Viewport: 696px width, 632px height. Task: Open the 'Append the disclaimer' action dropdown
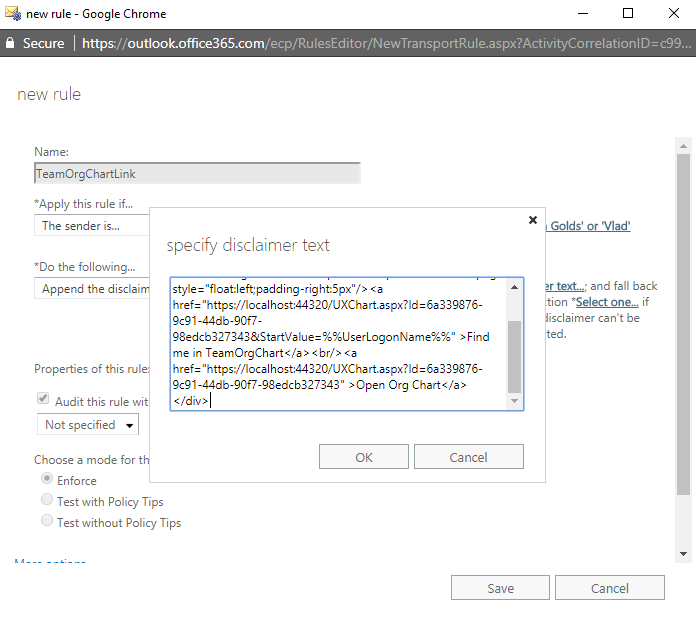(92, 289)
